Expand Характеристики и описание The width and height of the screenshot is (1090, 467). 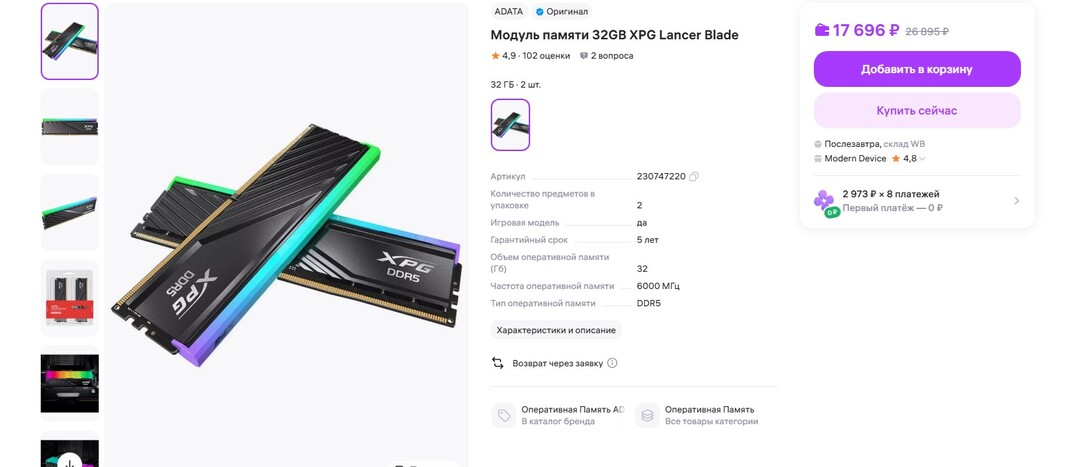point(556,330)
